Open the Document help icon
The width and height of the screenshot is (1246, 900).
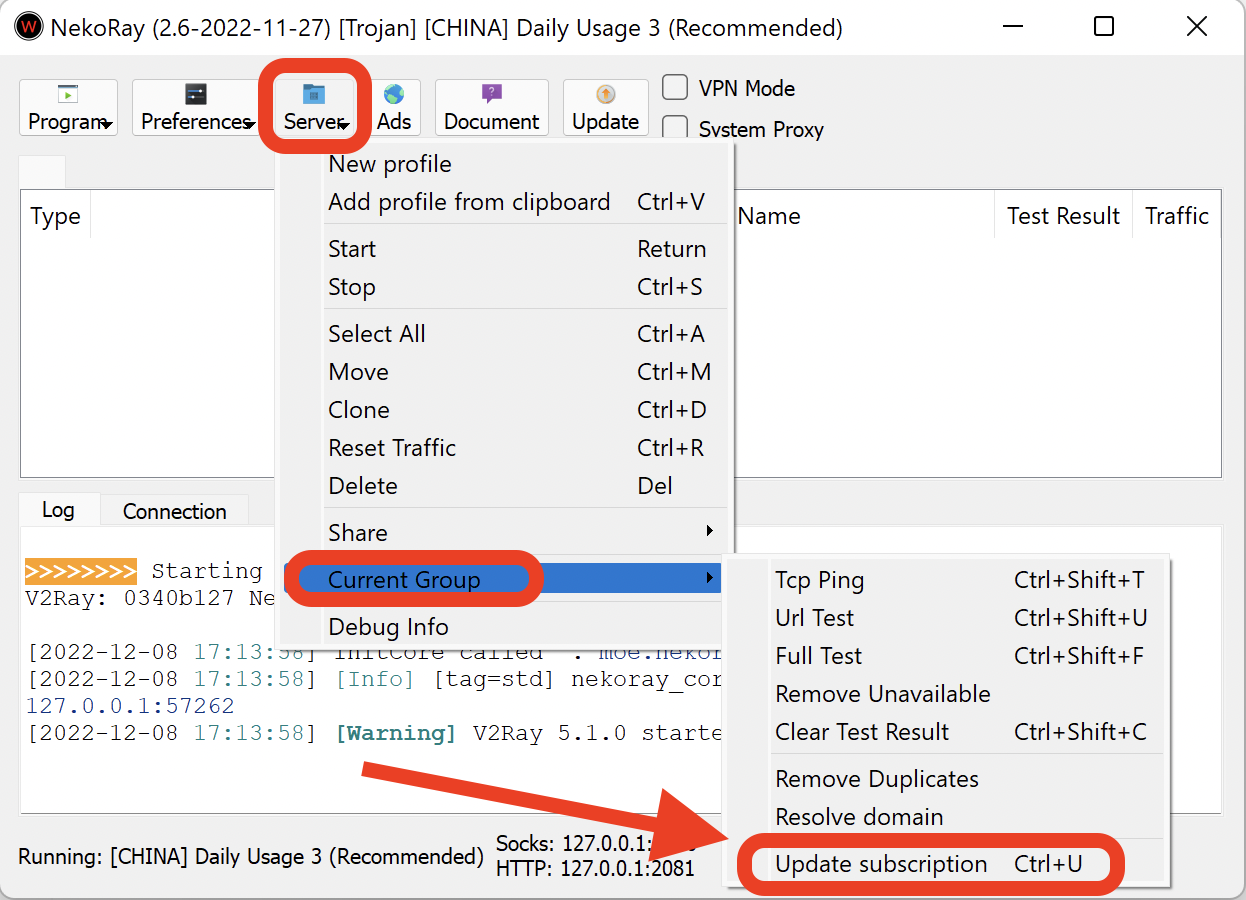pyautogui.click(x=491, y=95)
